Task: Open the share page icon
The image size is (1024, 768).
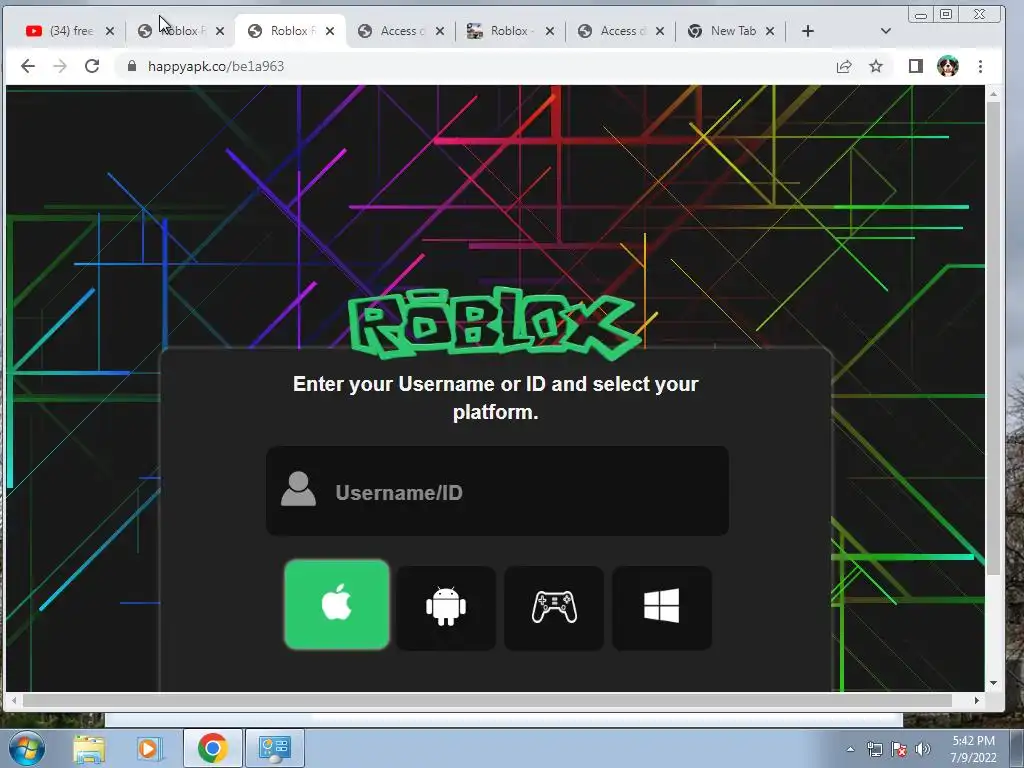Action: (x=844, y=66)
